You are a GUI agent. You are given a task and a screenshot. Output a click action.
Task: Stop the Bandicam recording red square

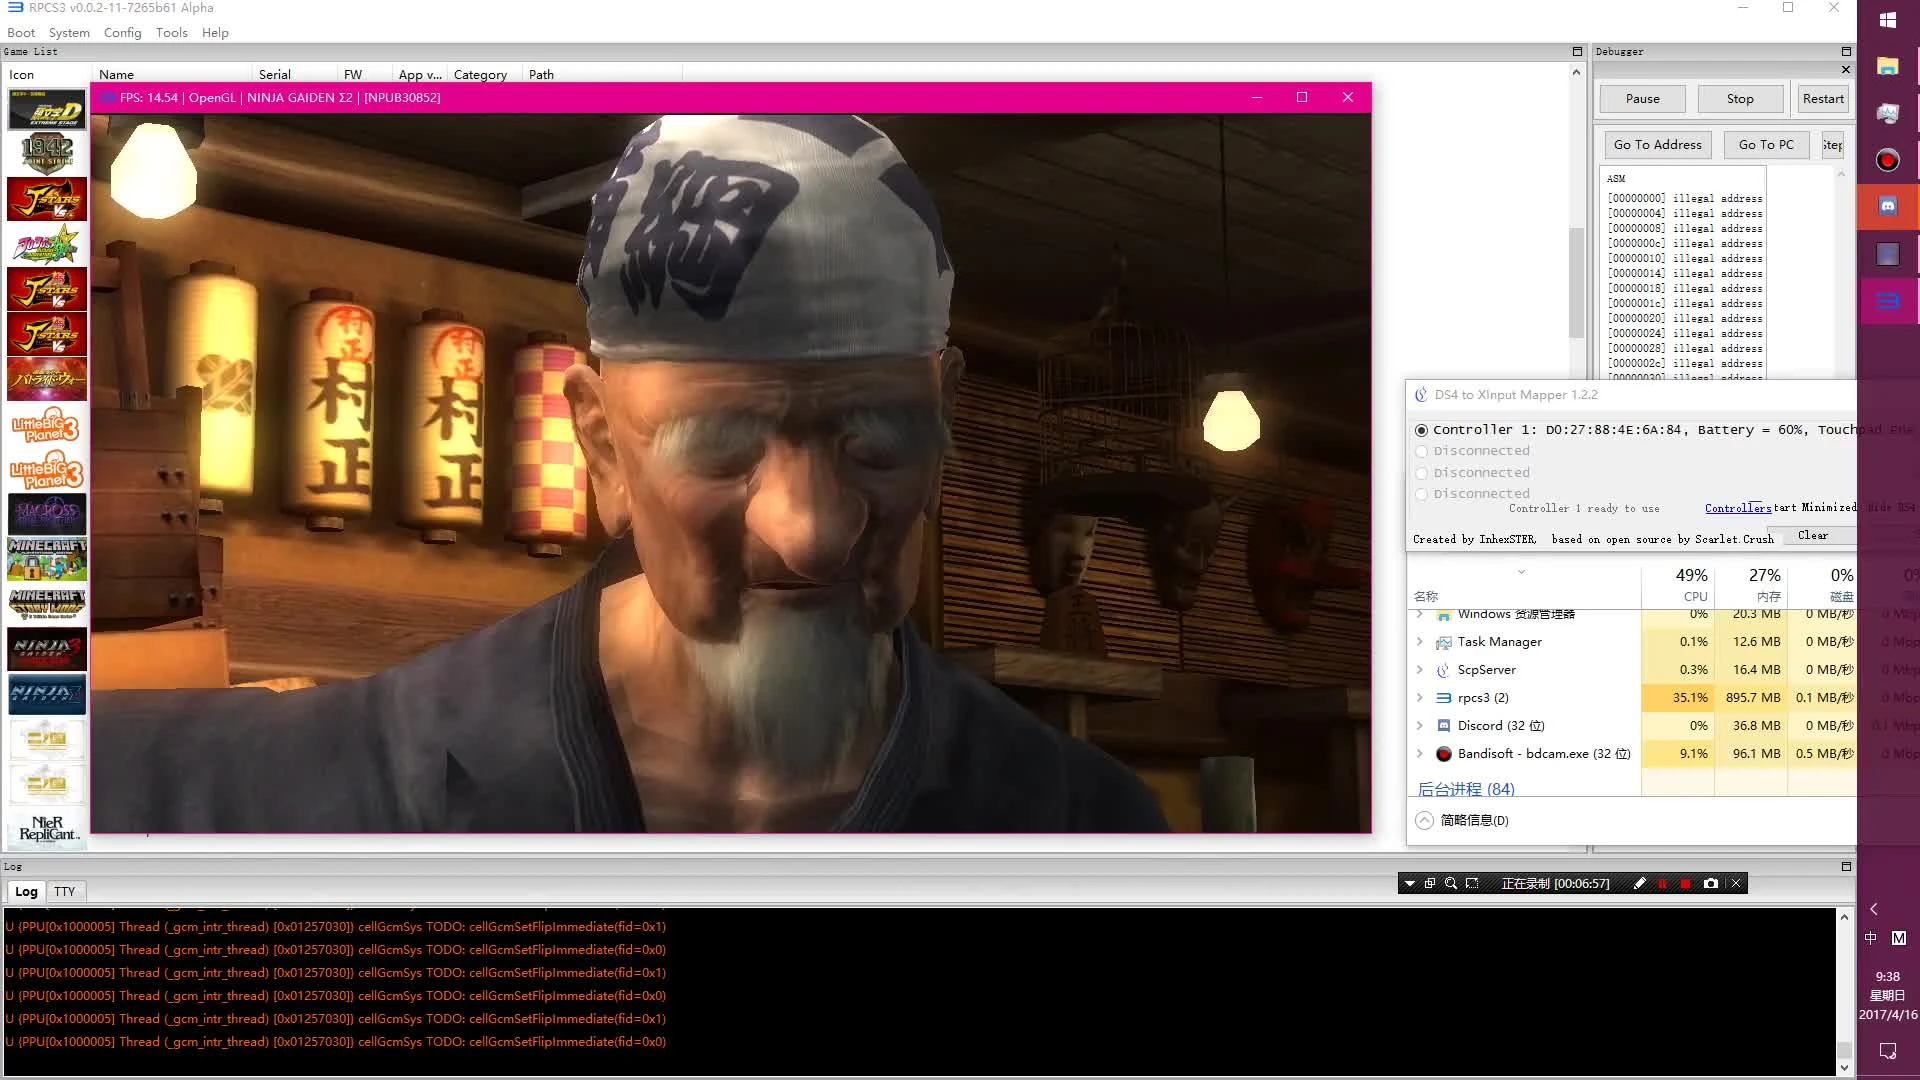coord(1686,884)
